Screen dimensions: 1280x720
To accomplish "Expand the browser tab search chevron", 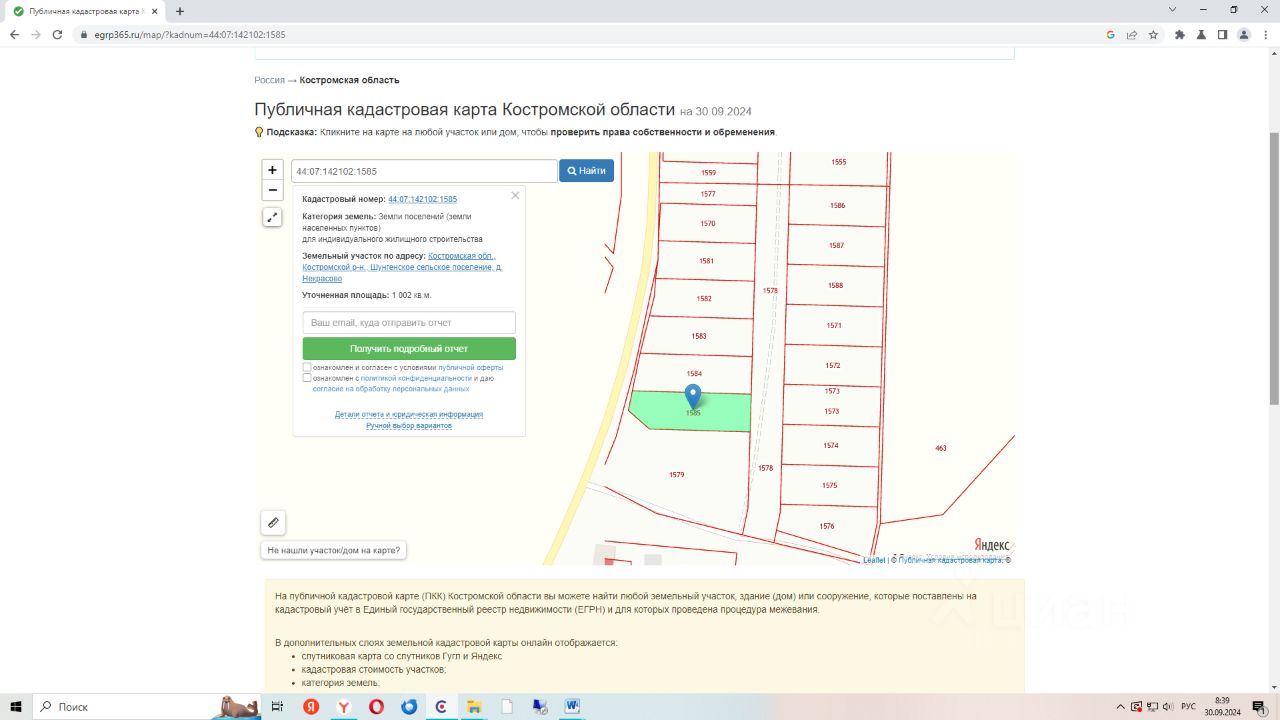I will tap(1172, 10).
